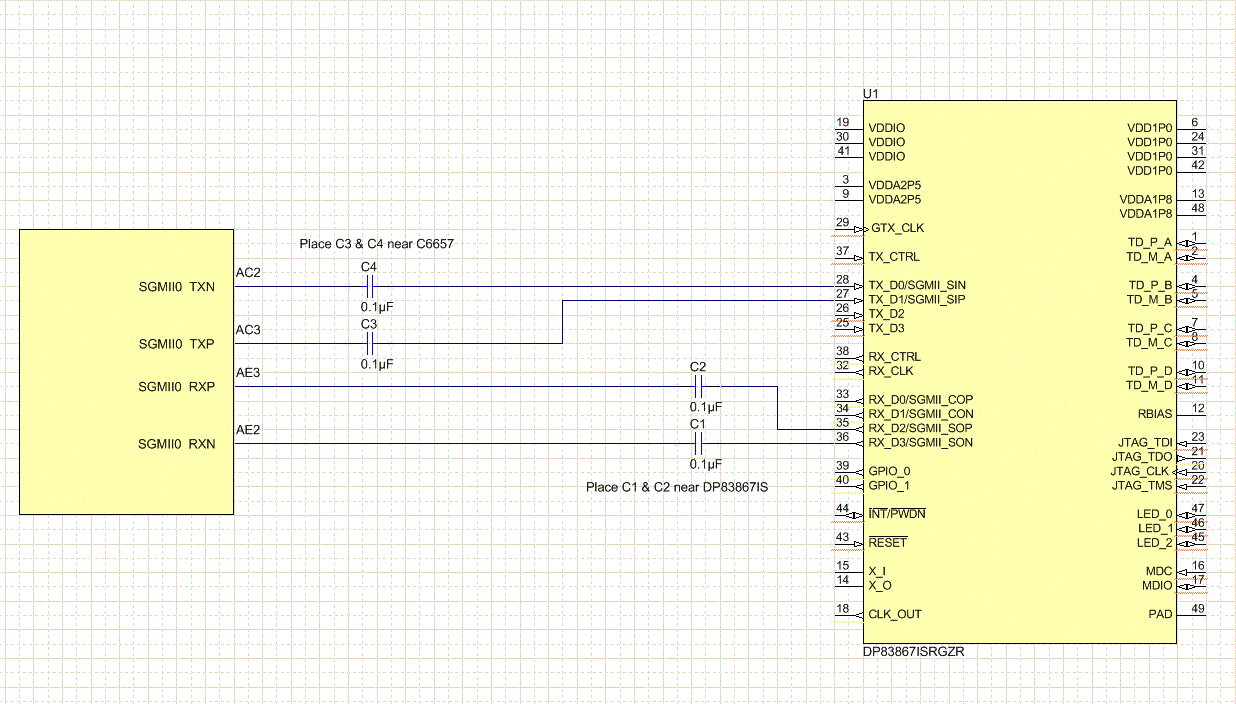
Task: Select pin designator AE3
Action: coord(248,372)
